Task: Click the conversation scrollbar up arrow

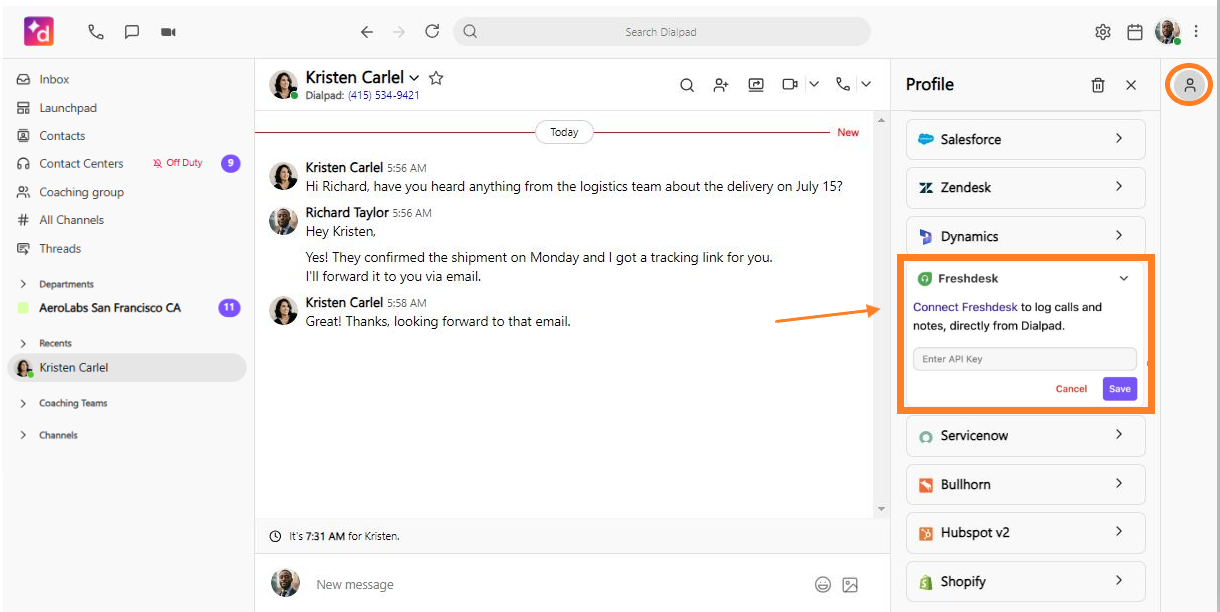Action: coord(881,119)
